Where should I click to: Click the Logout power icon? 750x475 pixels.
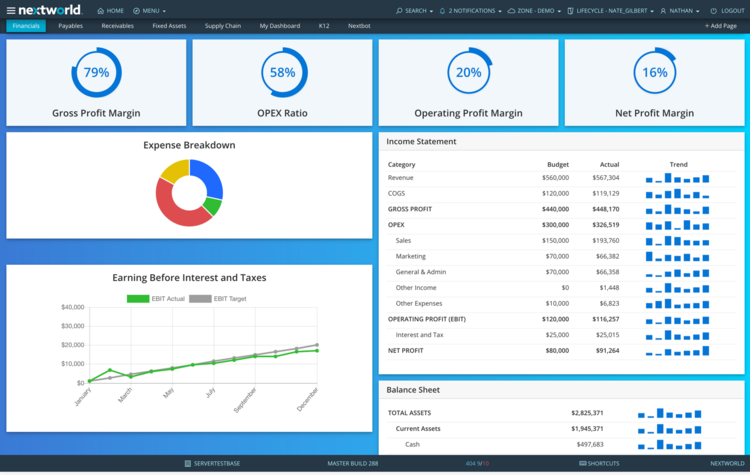712,11
